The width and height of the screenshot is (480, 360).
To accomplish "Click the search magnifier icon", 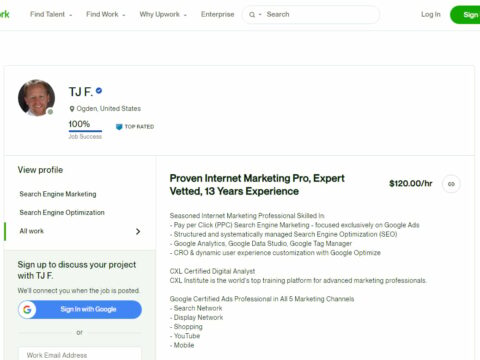I will (252, 15).
